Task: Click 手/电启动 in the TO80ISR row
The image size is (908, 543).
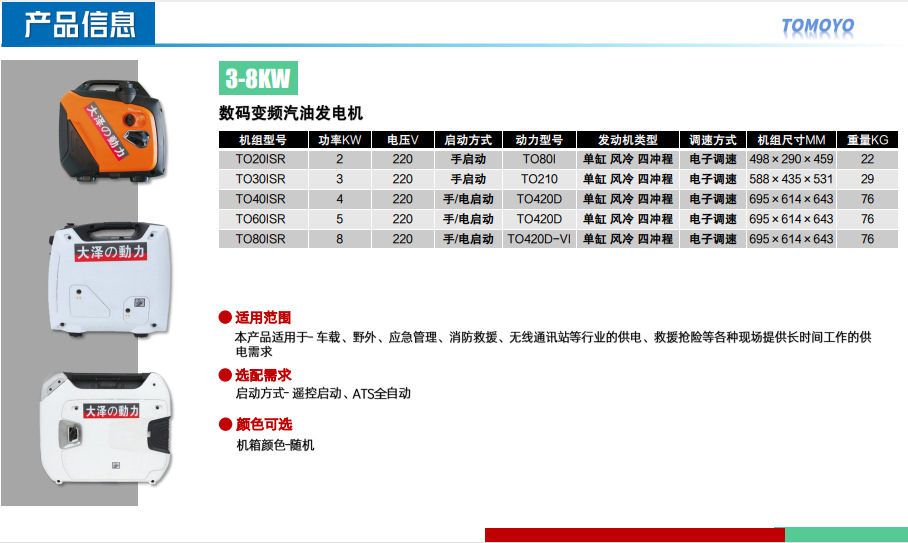Action: pyautogui.click(x=468, y=239)
